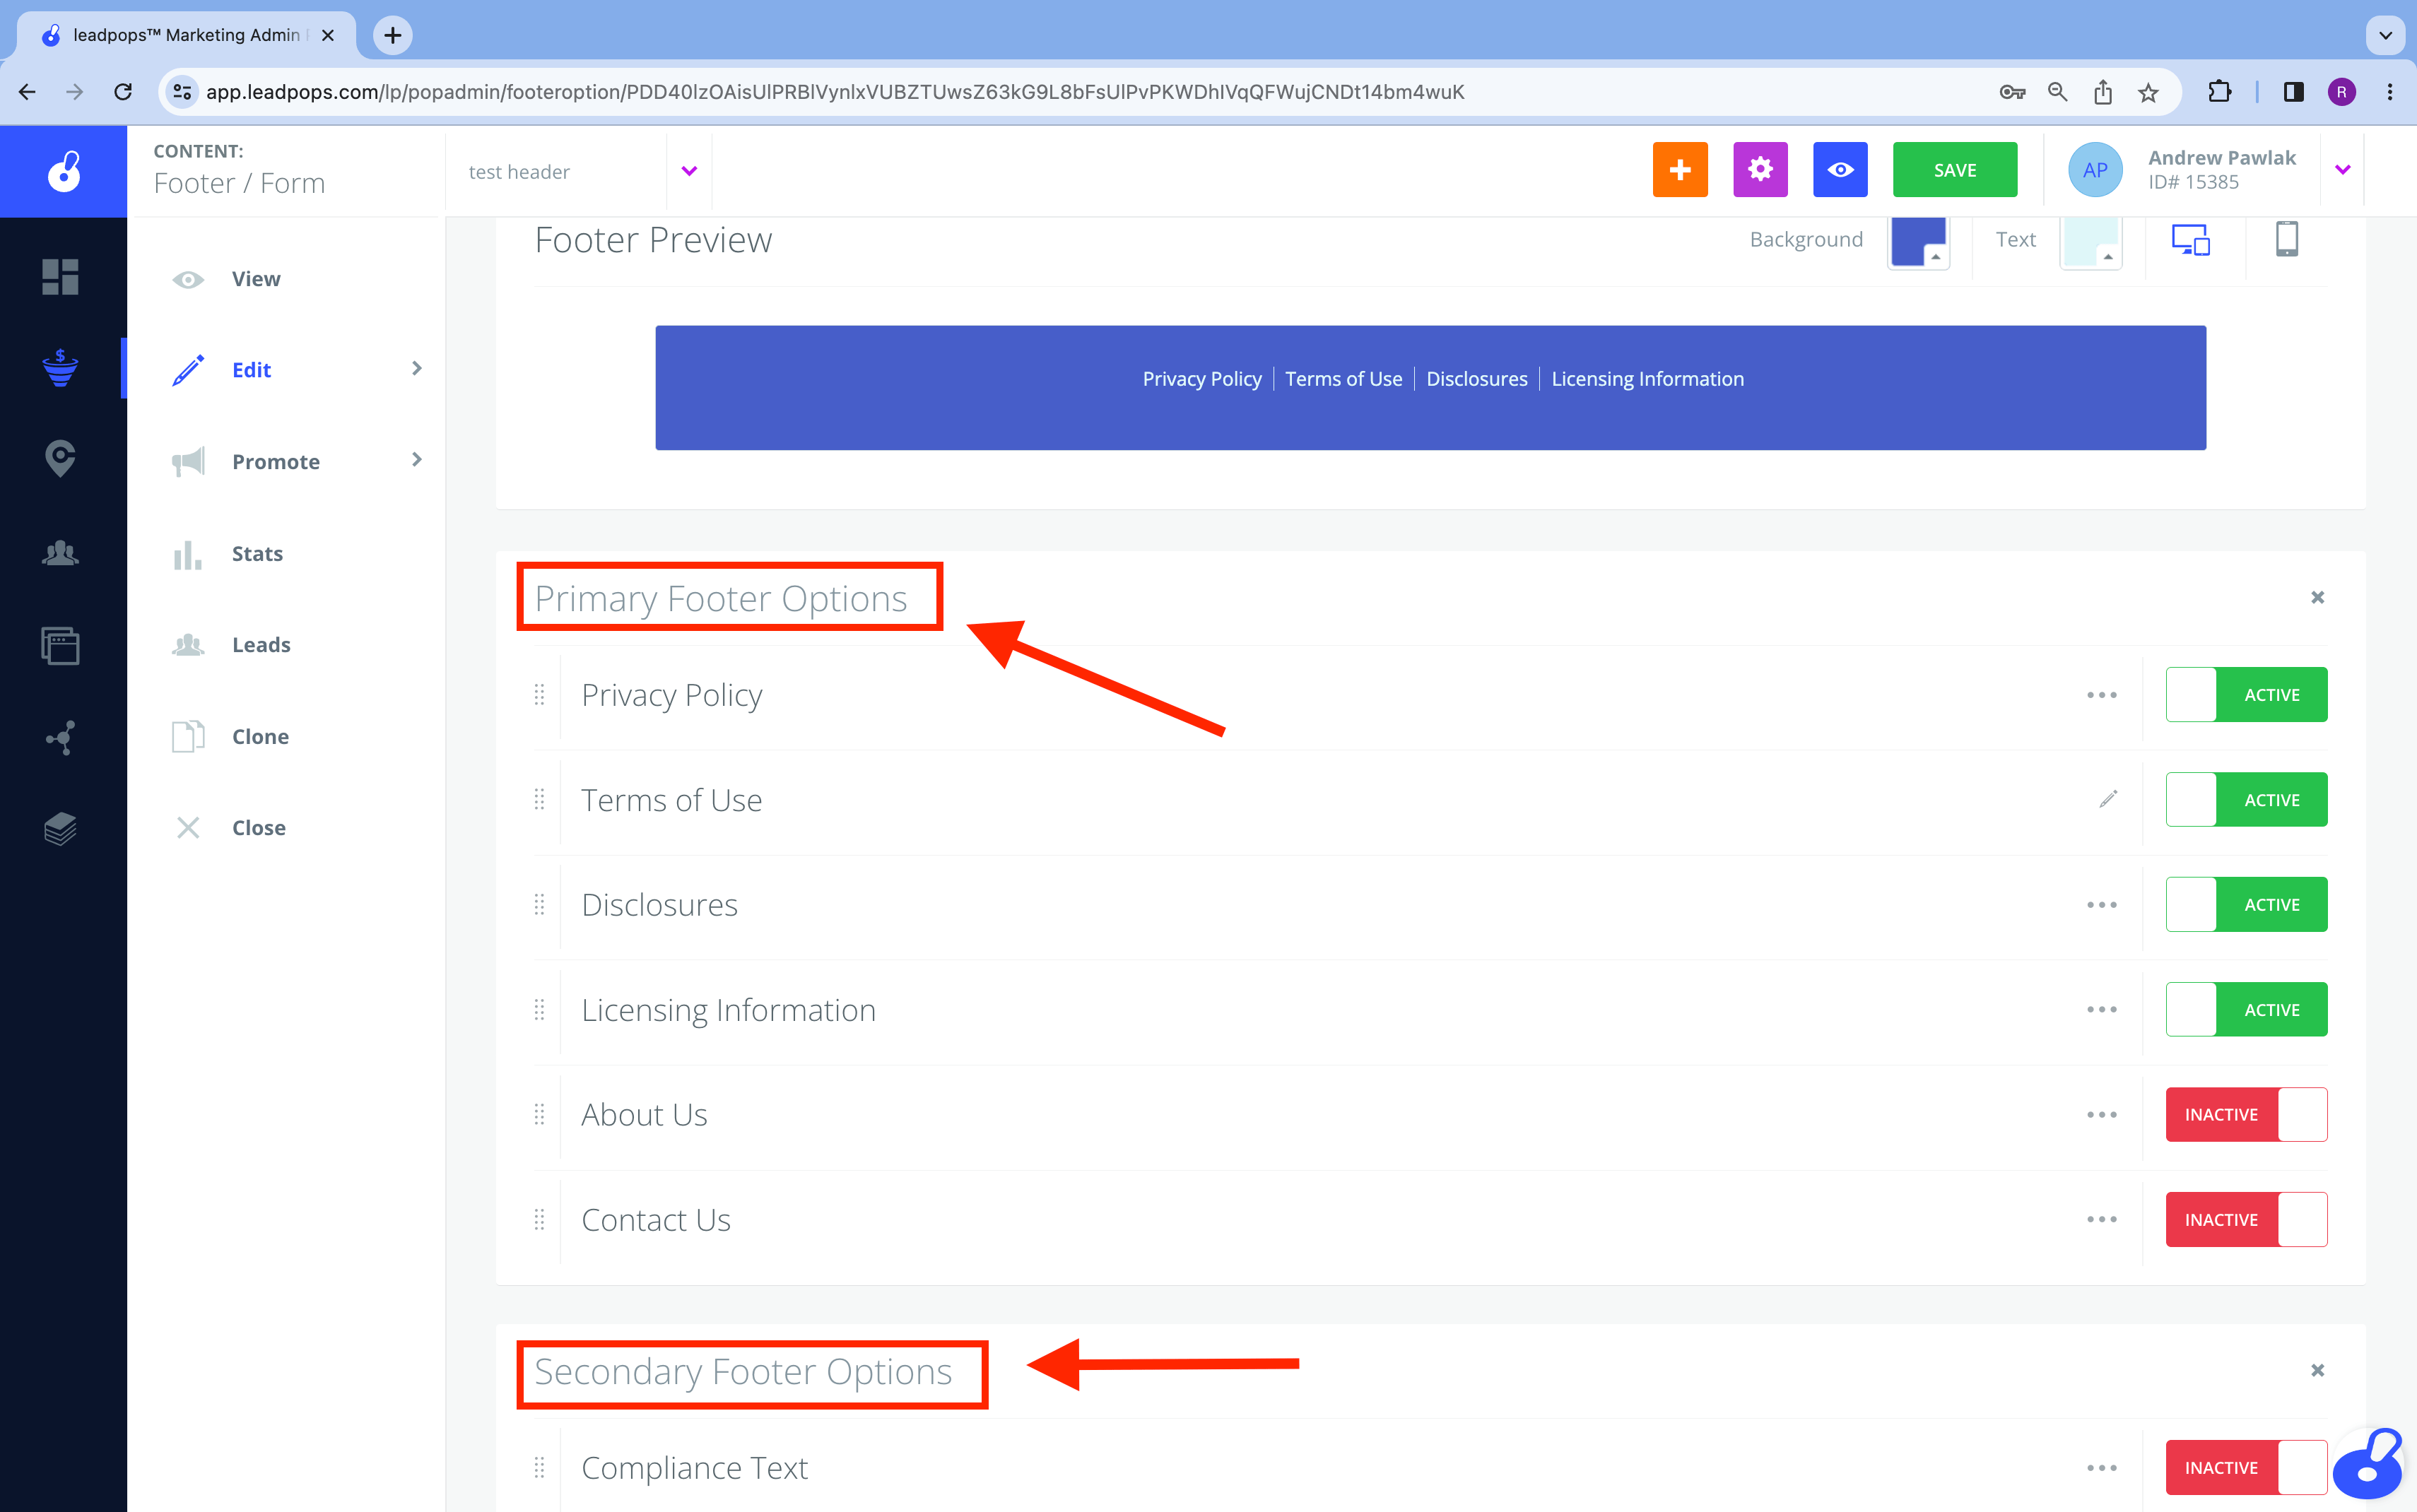This screenshot has width=2417, height=1512.
Task: Select the Clone menu item
Action: pyautogui.click(x=260, y=737)
